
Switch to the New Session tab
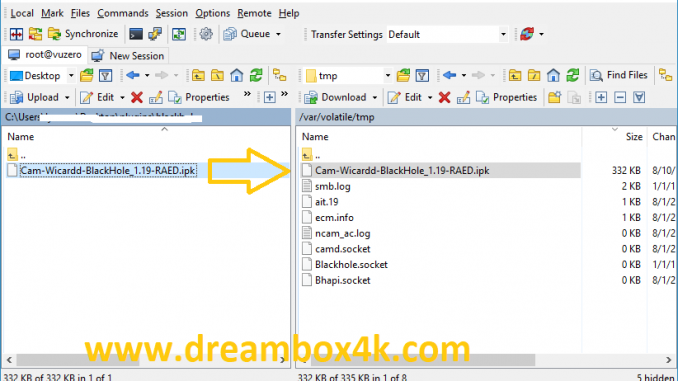[x=128, y=56]
